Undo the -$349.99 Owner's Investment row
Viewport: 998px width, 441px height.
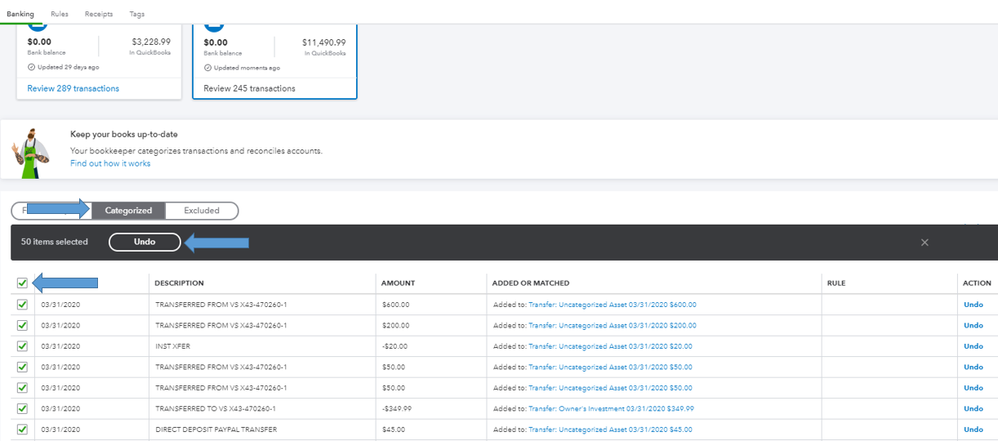click(973, 409)
